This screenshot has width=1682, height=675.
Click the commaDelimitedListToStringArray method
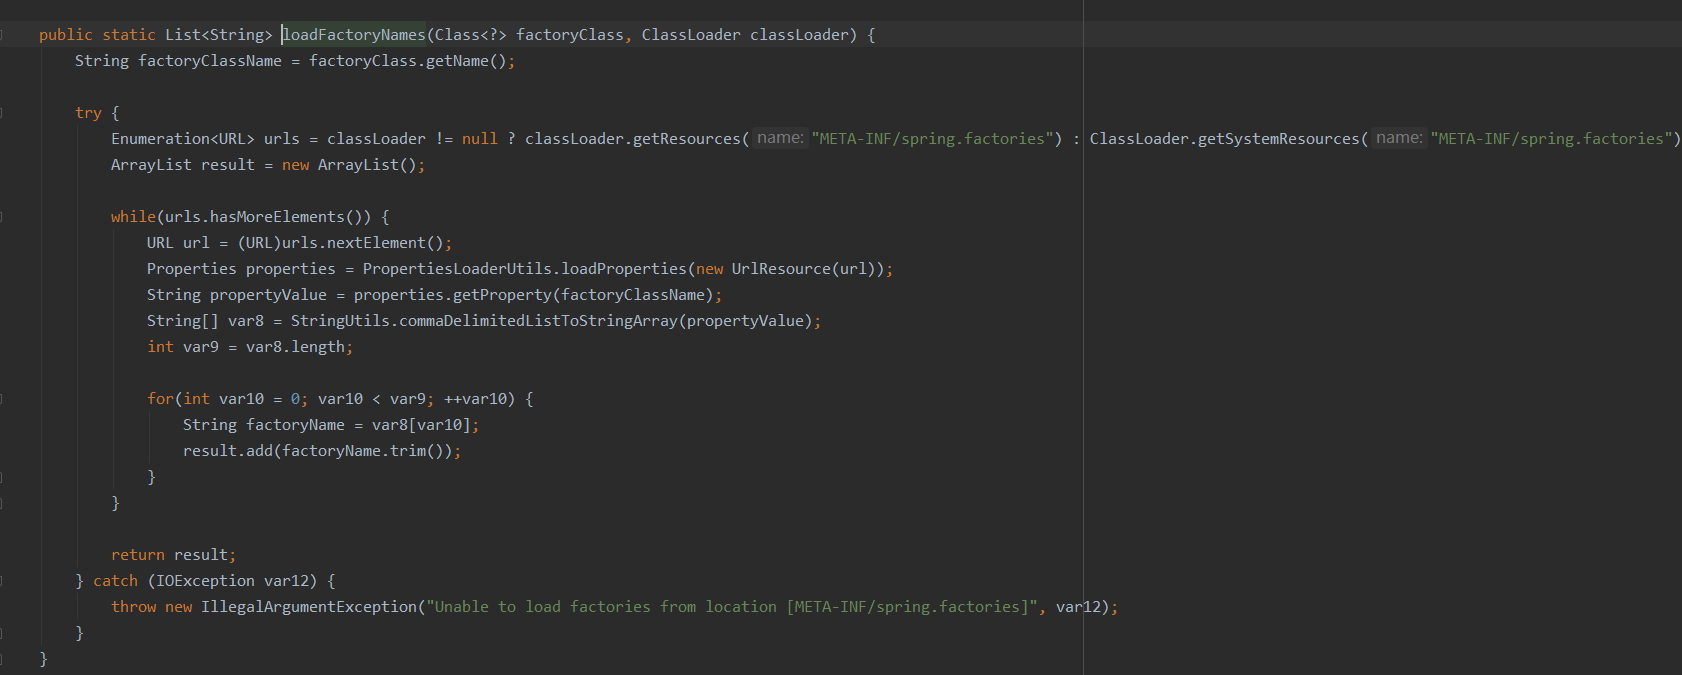click(538, 321)
